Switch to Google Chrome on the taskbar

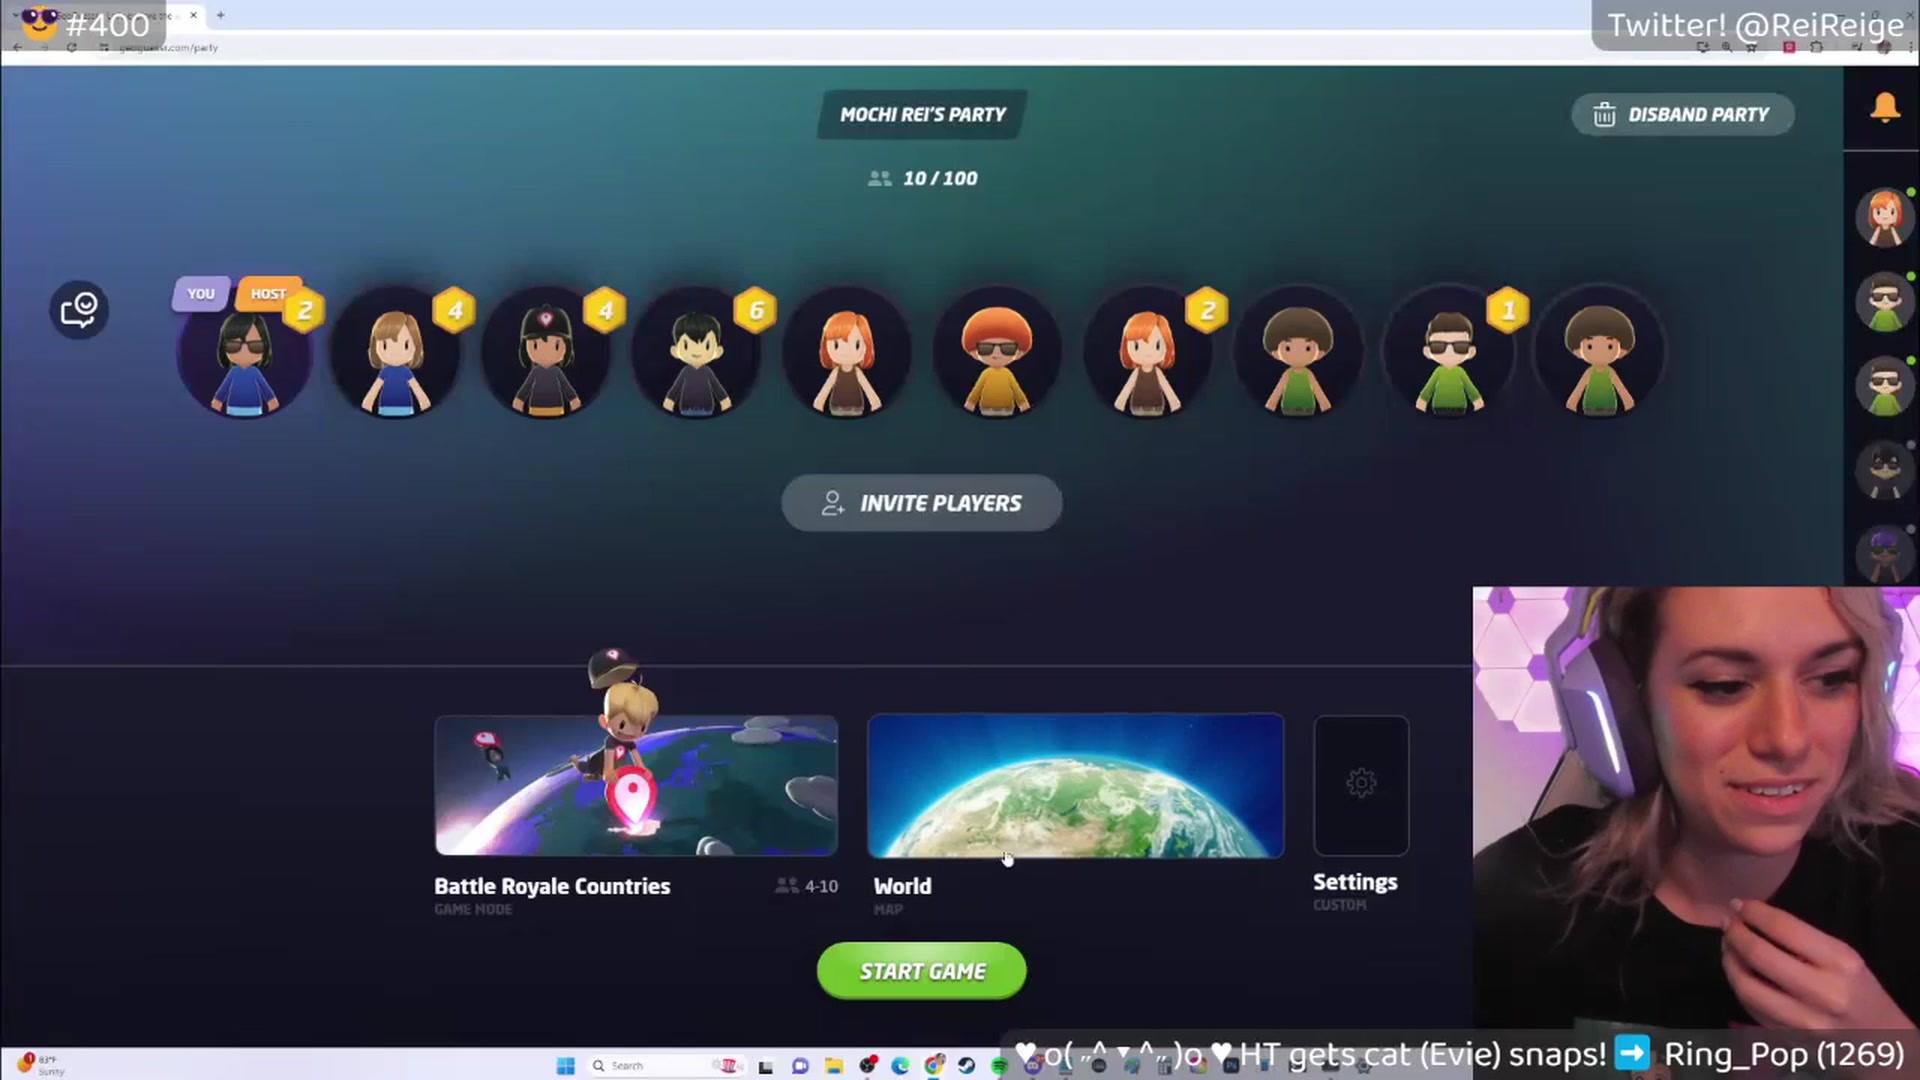tap(934, 1066)
